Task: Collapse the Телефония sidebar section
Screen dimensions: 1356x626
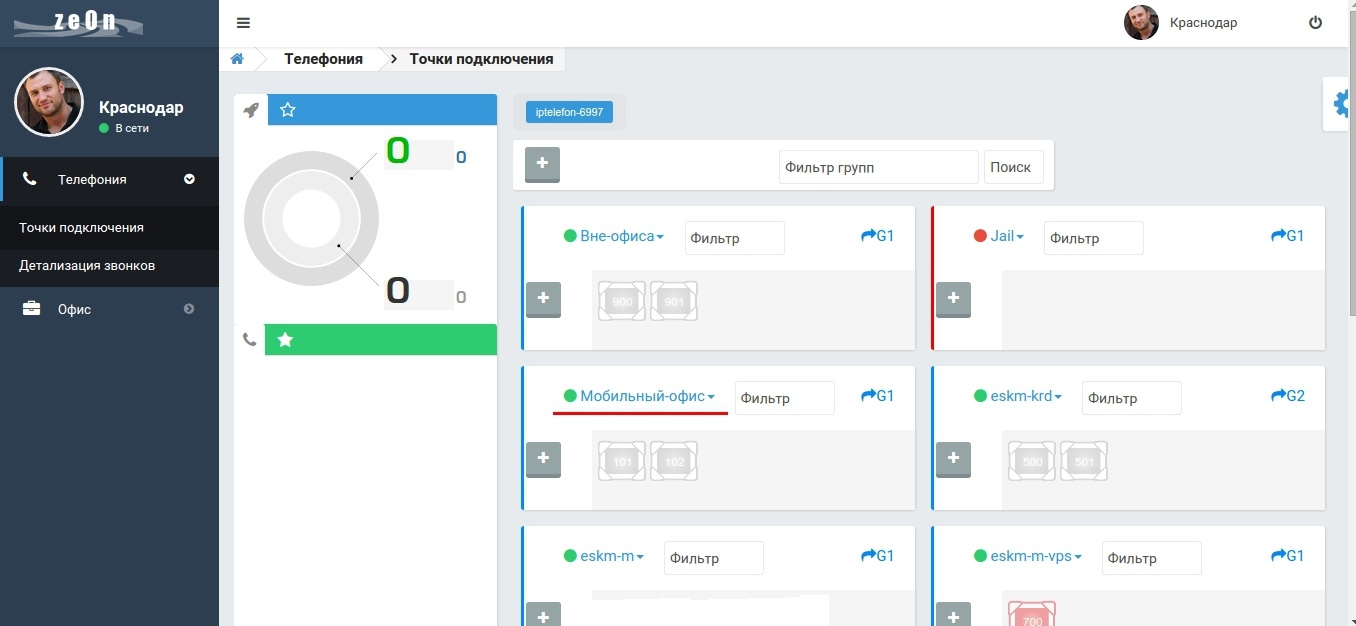Action: tap(110, 180)
